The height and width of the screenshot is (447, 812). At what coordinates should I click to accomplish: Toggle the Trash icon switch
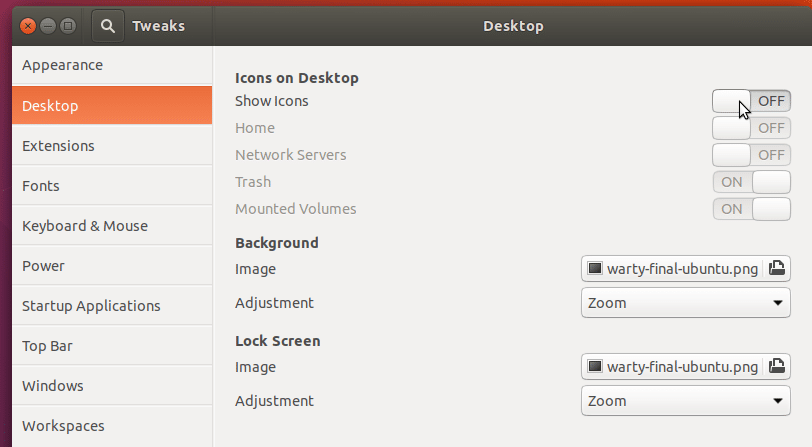(751, 182)
